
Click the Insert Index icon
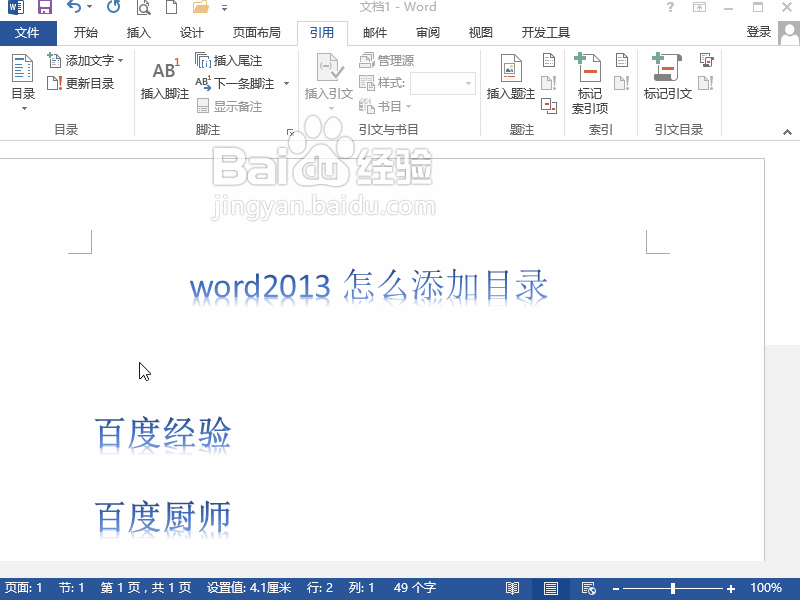click(622, 60)
